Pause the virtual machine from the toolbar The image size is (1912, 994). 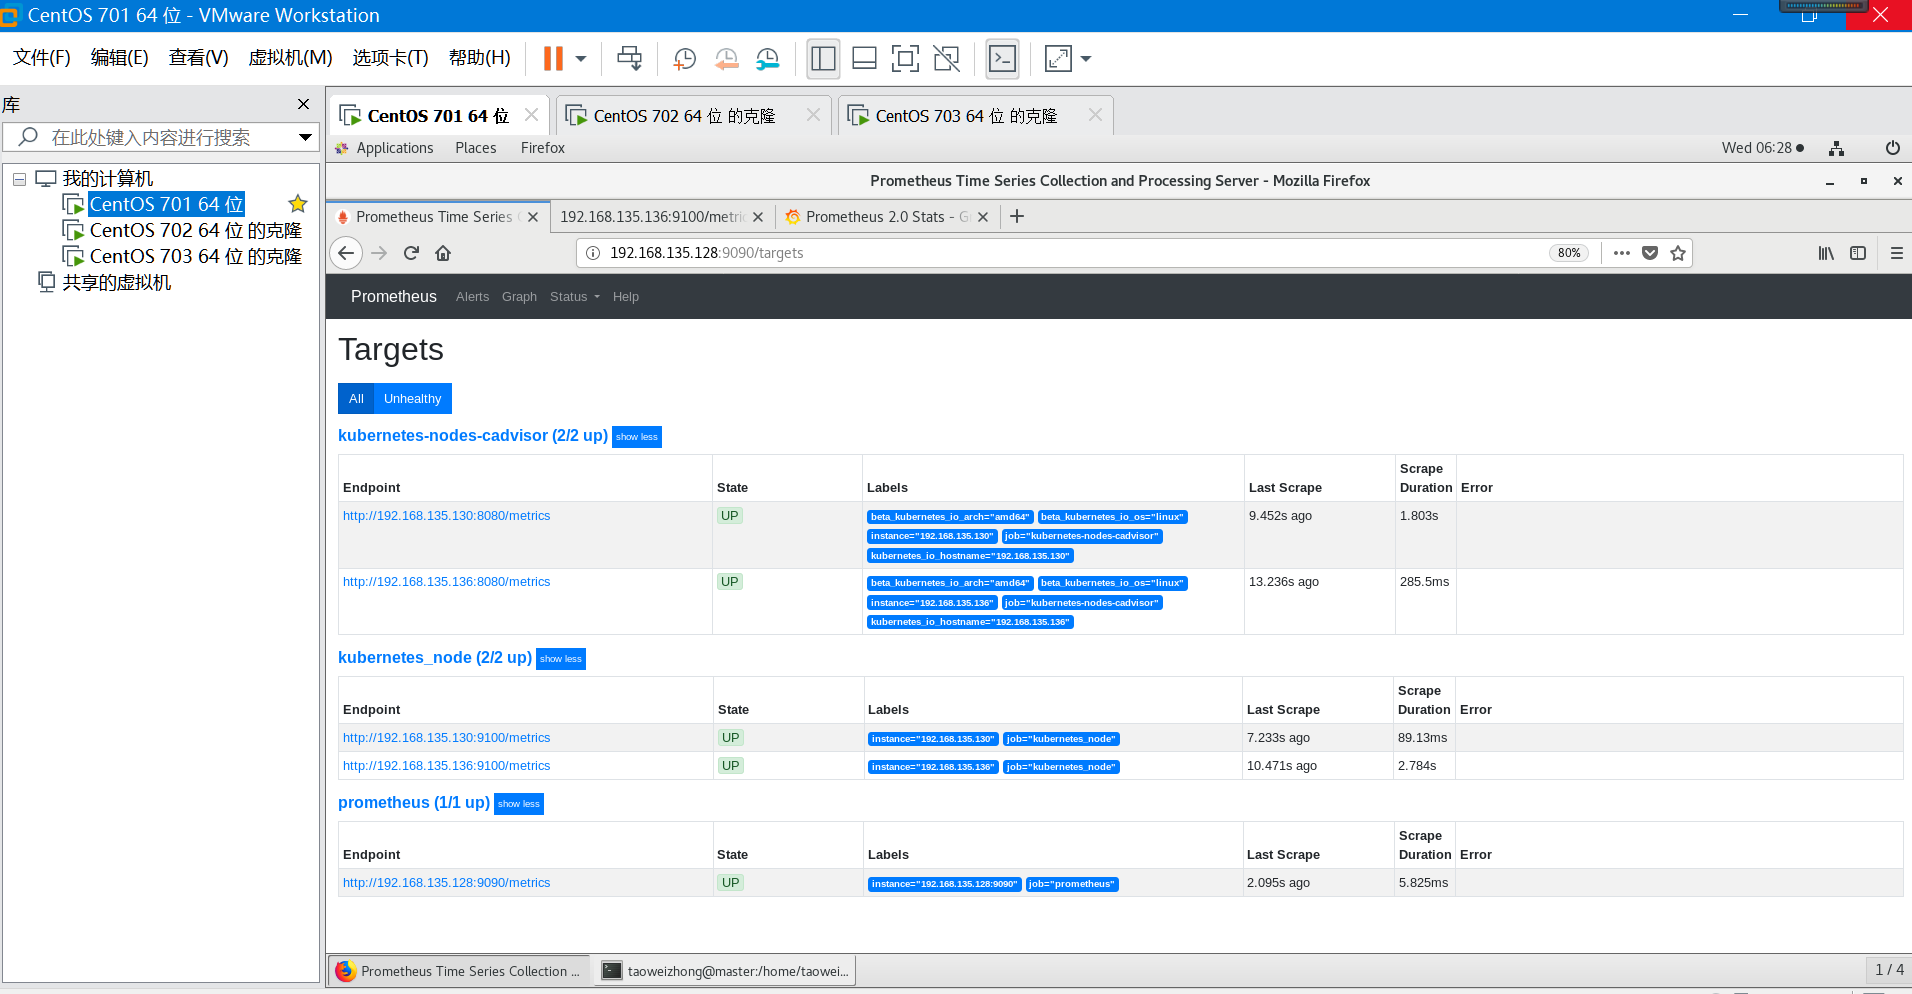pyautogui.click(x=553, y=59)
